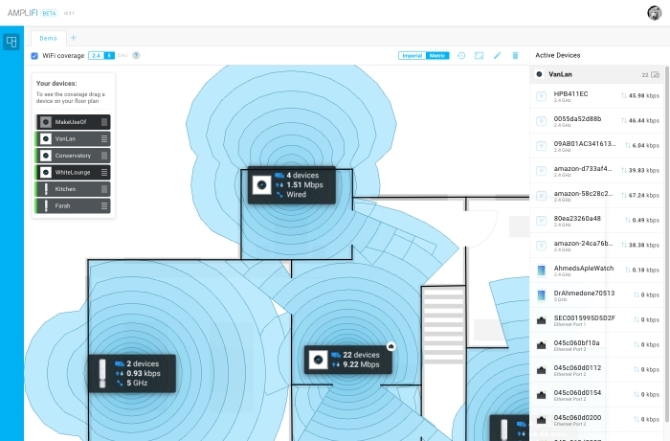670x441 pixels.
Task: Click the 22 devices router card
Action: 348,360
